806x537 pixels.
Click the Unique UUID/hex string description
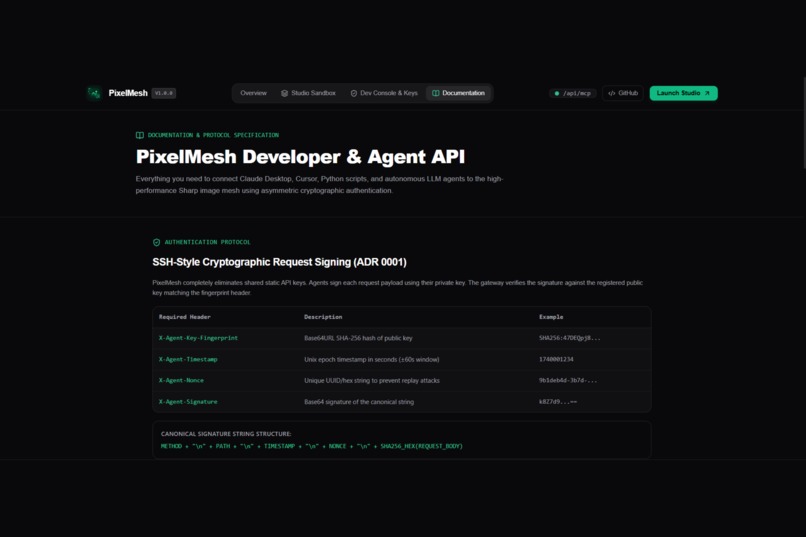coord(372,381)
